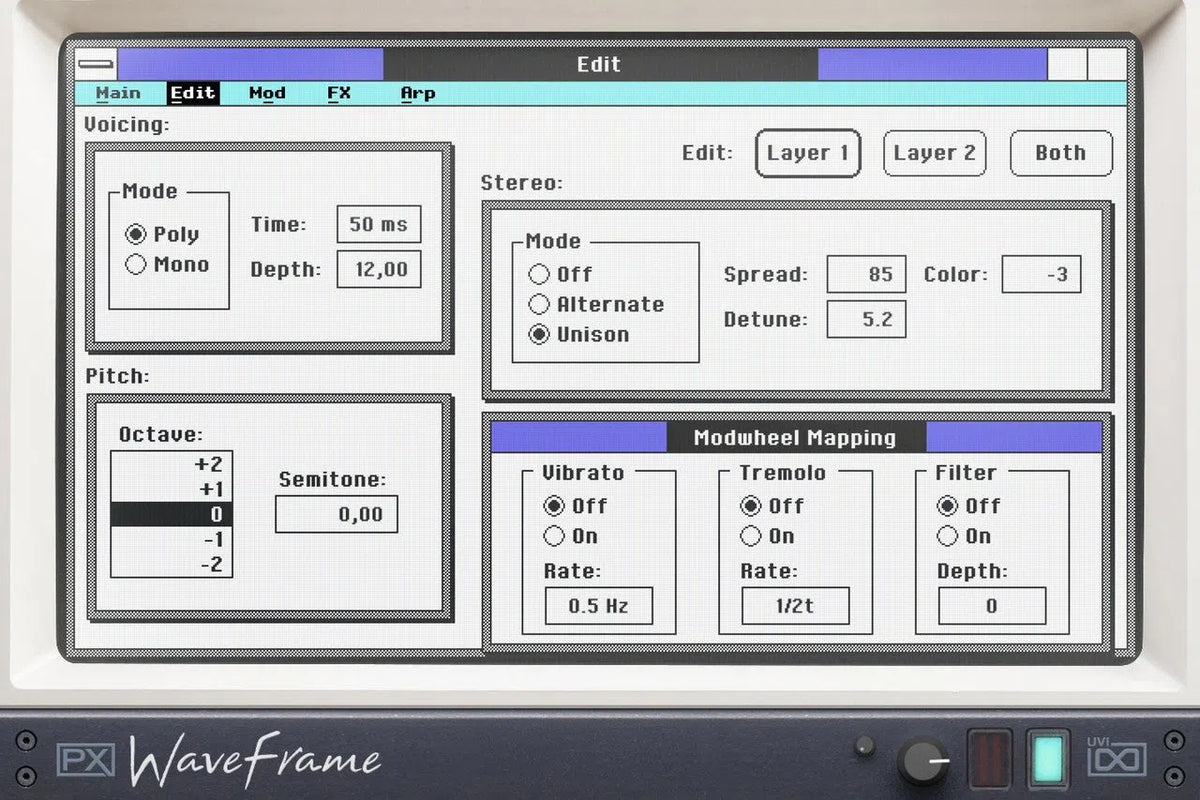The image size is (1200, 800).
Task: Click the Spread value field
Action: 866,274
